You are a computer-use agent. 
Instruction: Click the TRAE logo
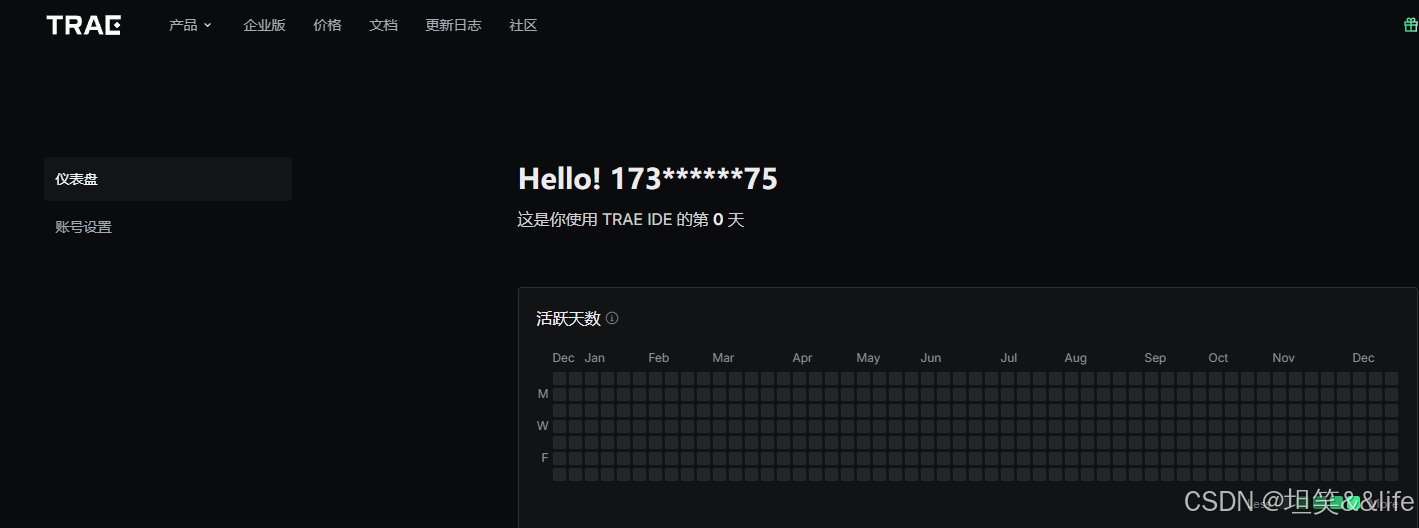tap(84, 25)
